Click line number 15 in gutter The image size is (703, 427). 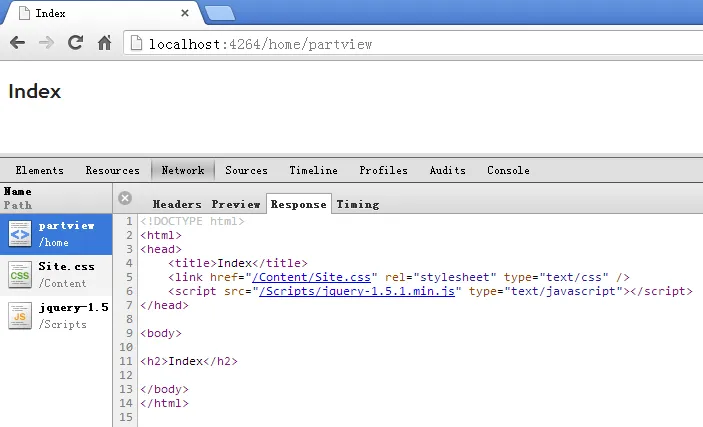pyautogui.click(x=126, y=417)
